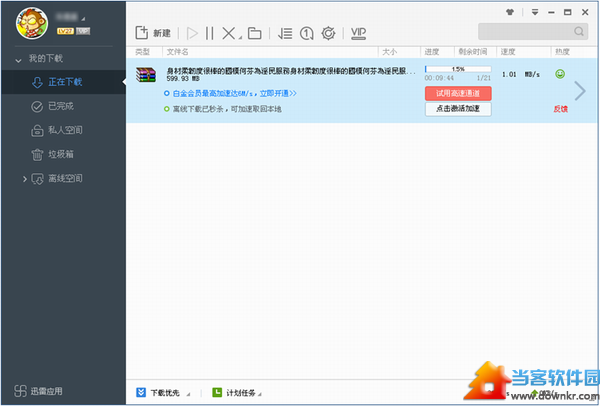
Task: Click the search magnifier icon
Action: [x=579, y=31]
